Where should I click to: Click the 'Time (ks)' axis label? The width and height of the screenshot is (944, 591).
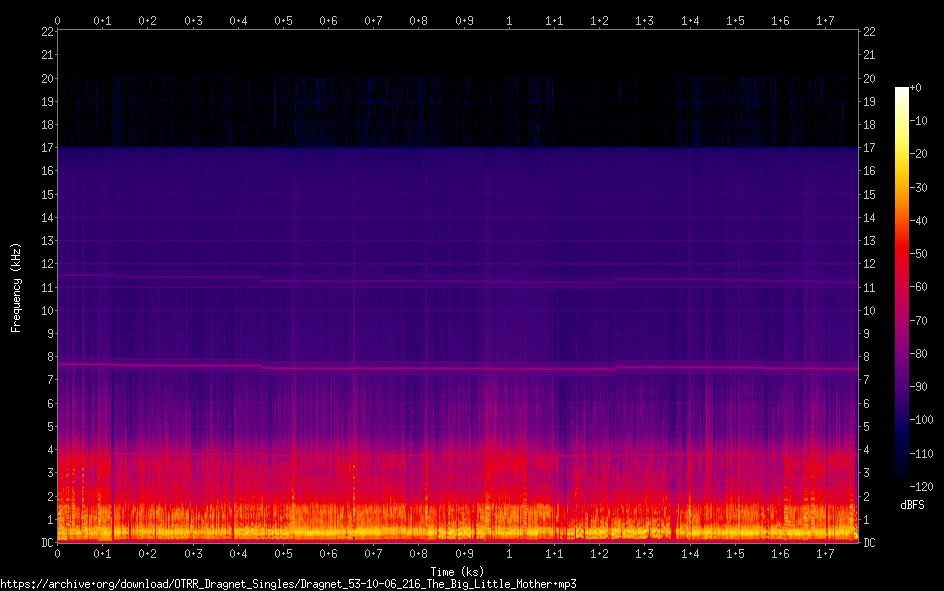(x=457, y=571)
